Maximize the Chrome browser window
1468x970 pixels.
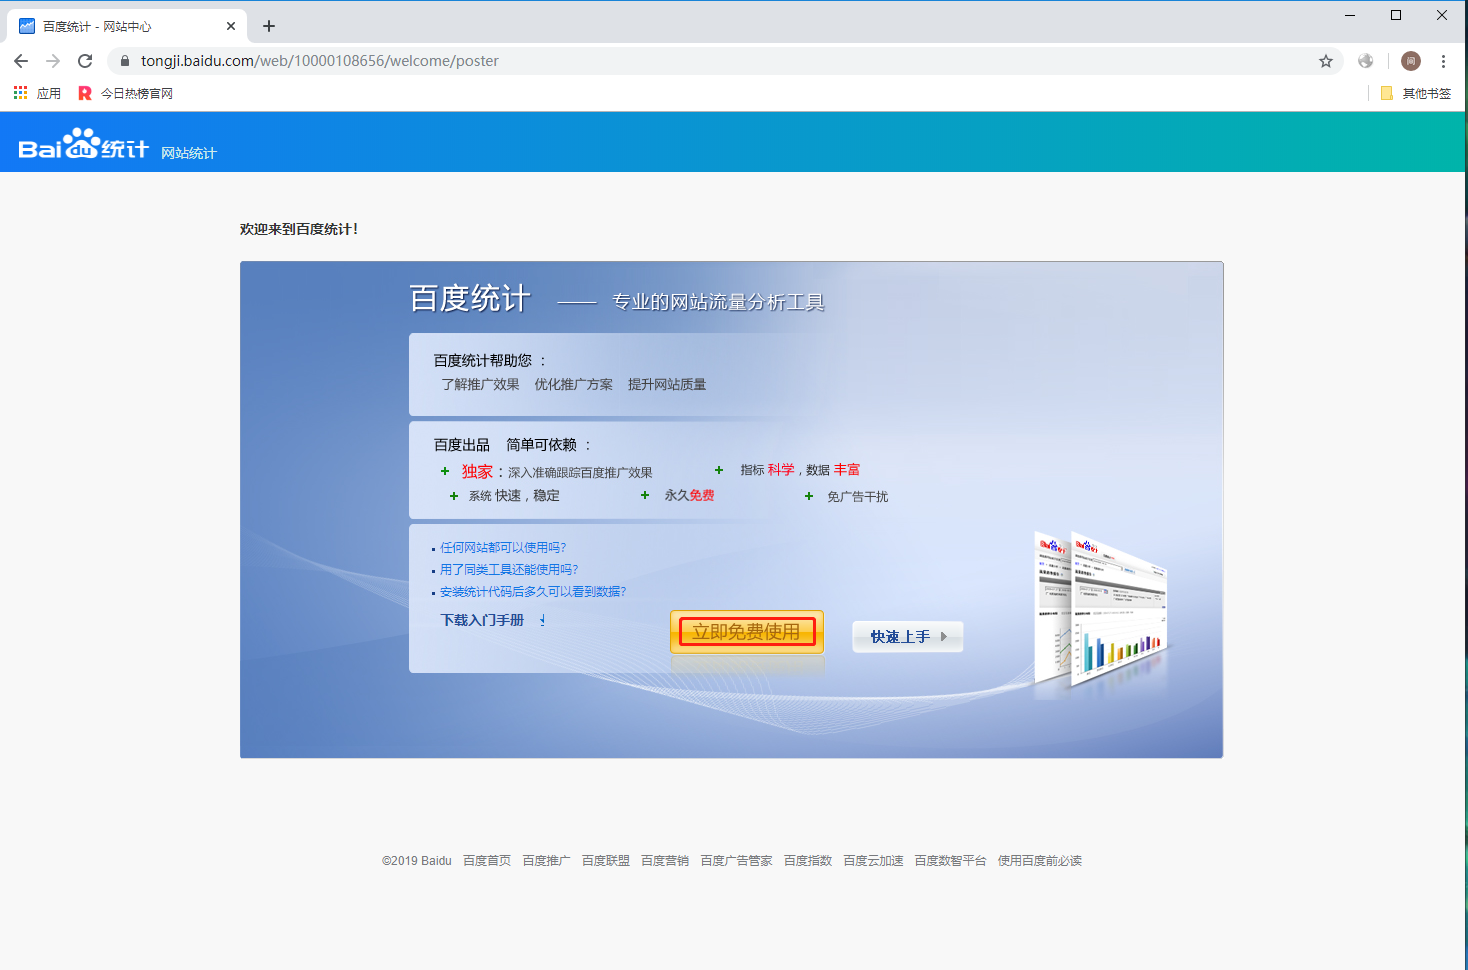click(x=1396, y=15)
